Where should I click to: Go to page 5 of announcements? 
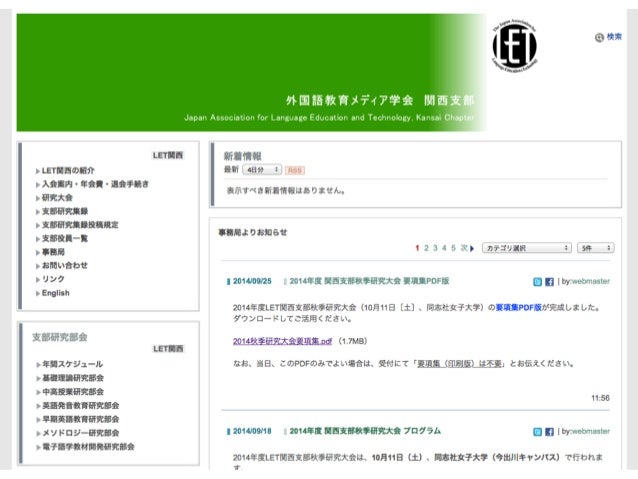point(453,248)
